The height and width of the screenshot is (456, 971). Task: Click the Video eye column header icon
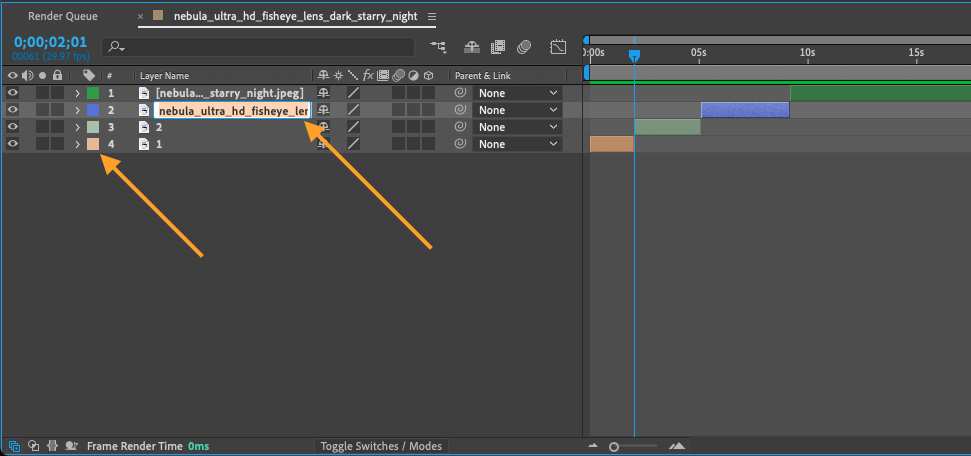(x=12, y=76)
